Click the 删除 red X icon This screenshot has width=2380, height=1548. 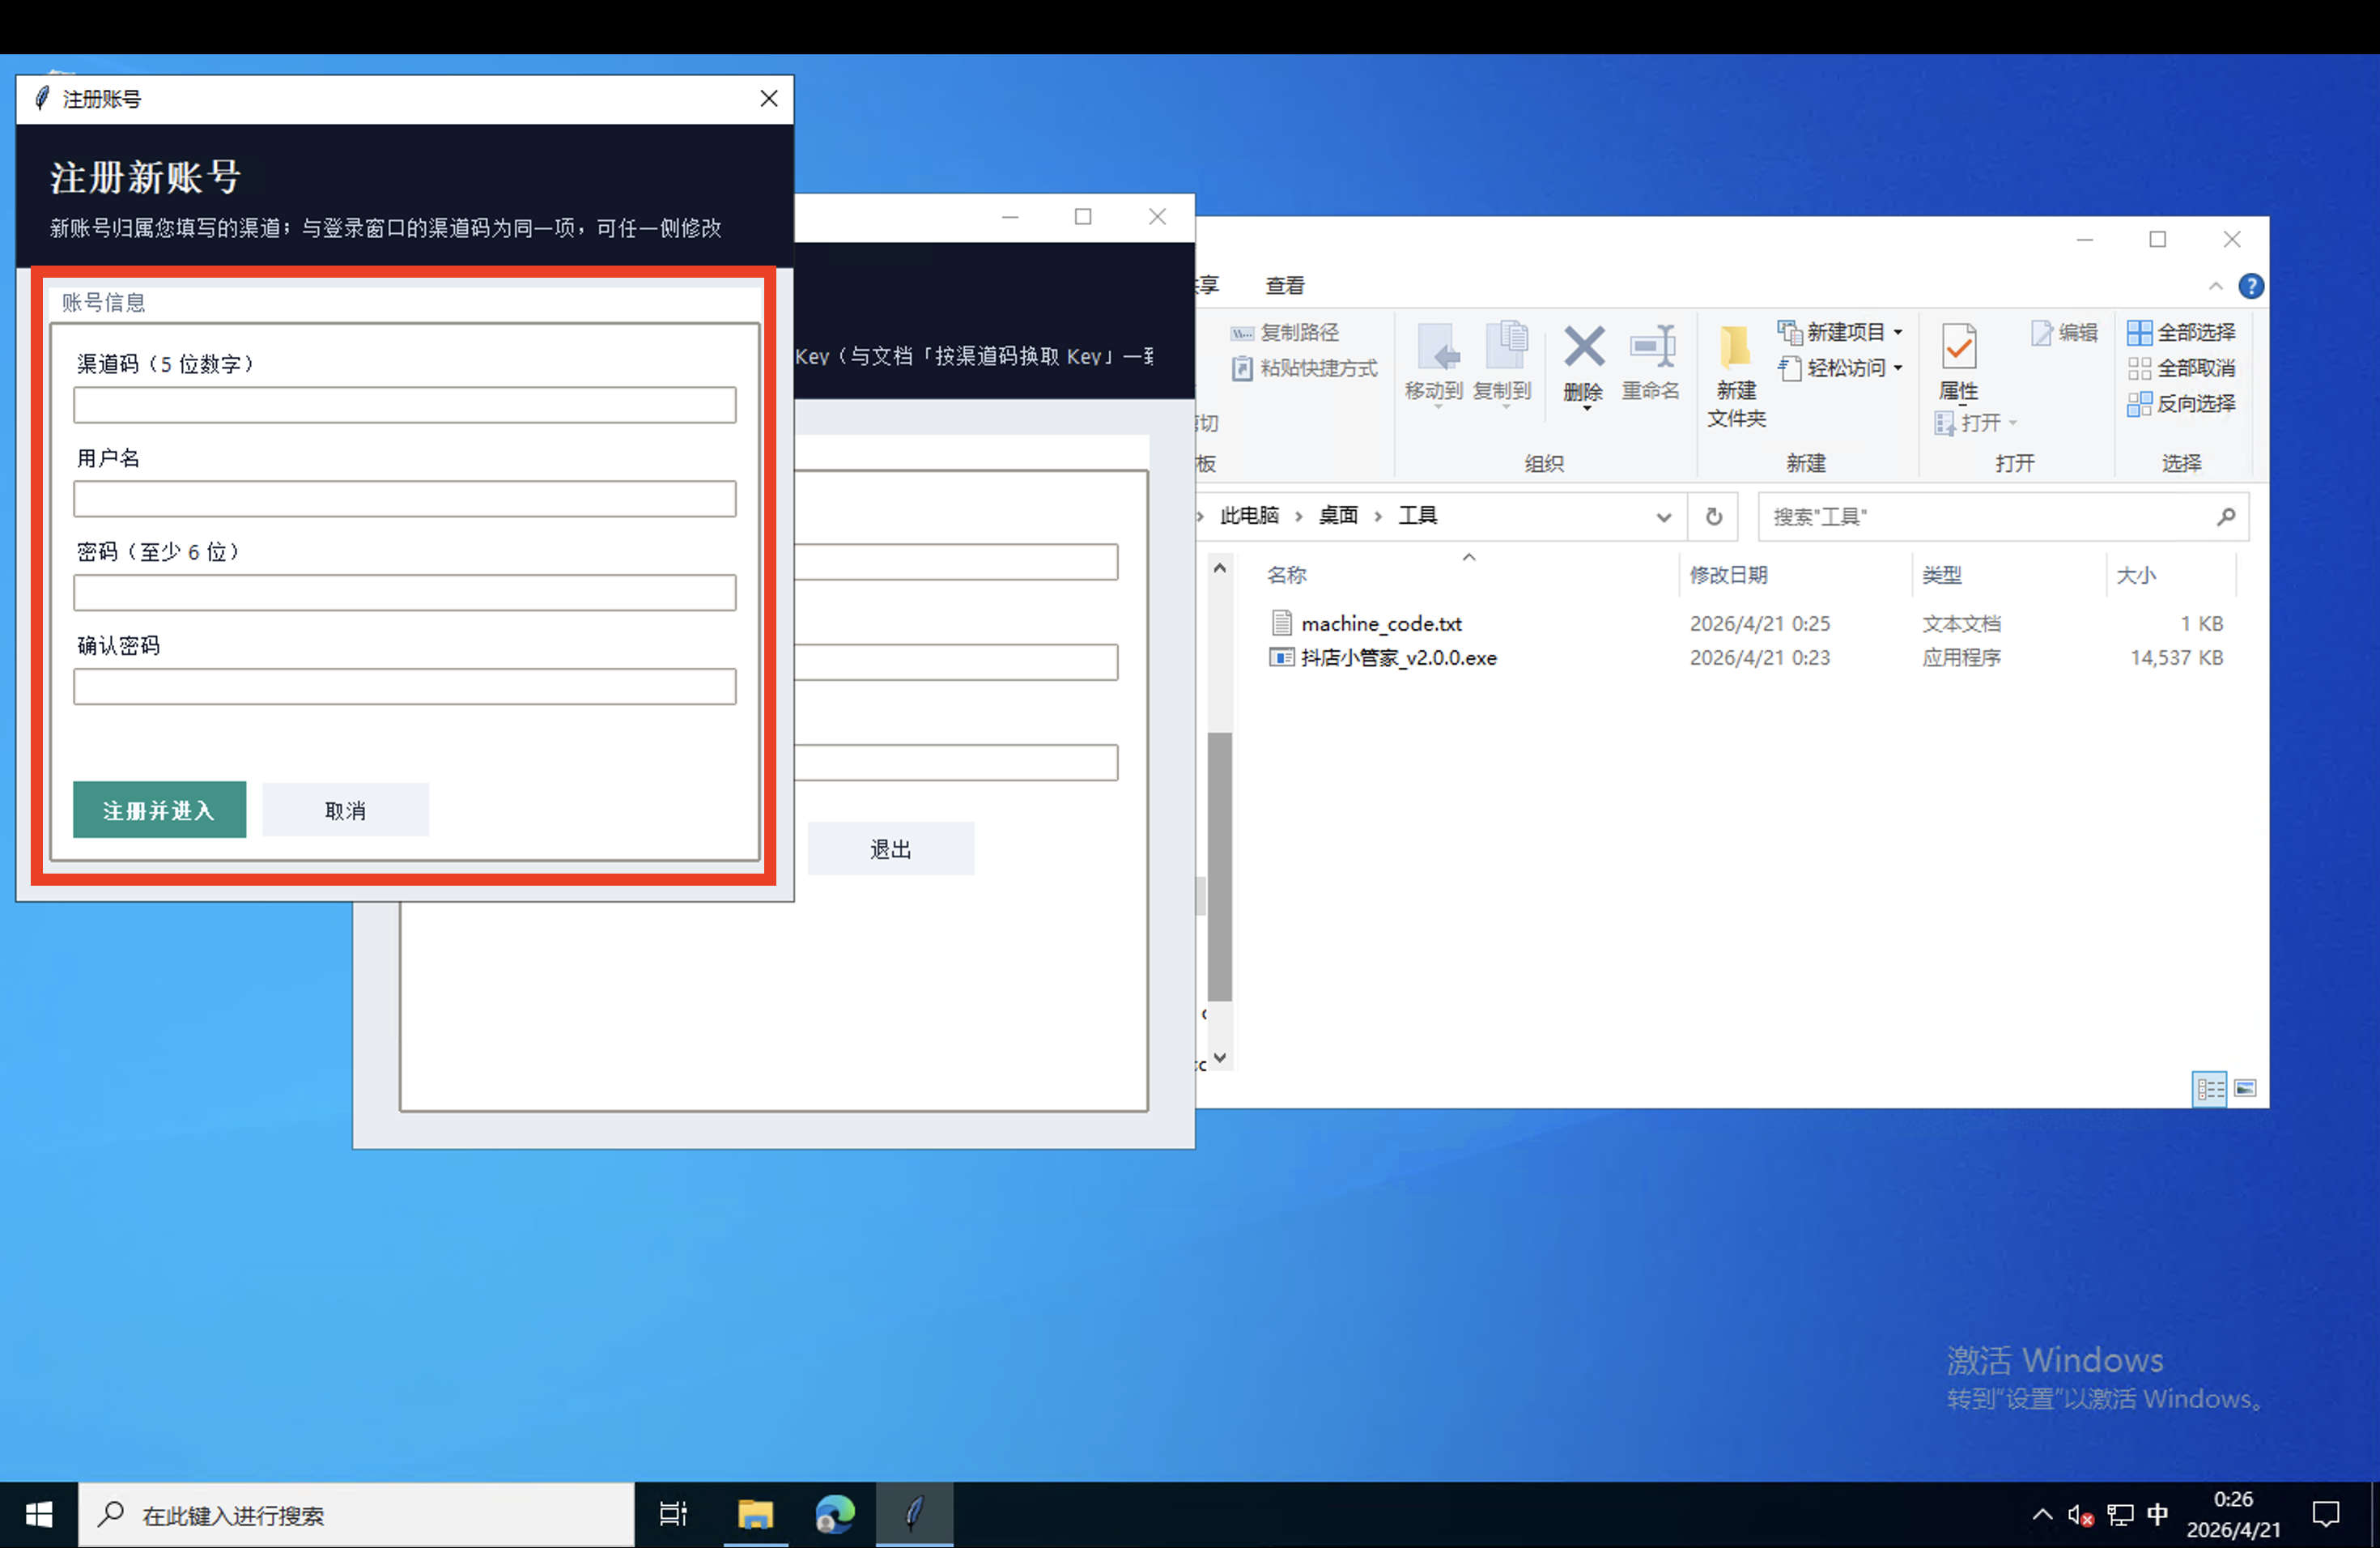[1584, 347]
